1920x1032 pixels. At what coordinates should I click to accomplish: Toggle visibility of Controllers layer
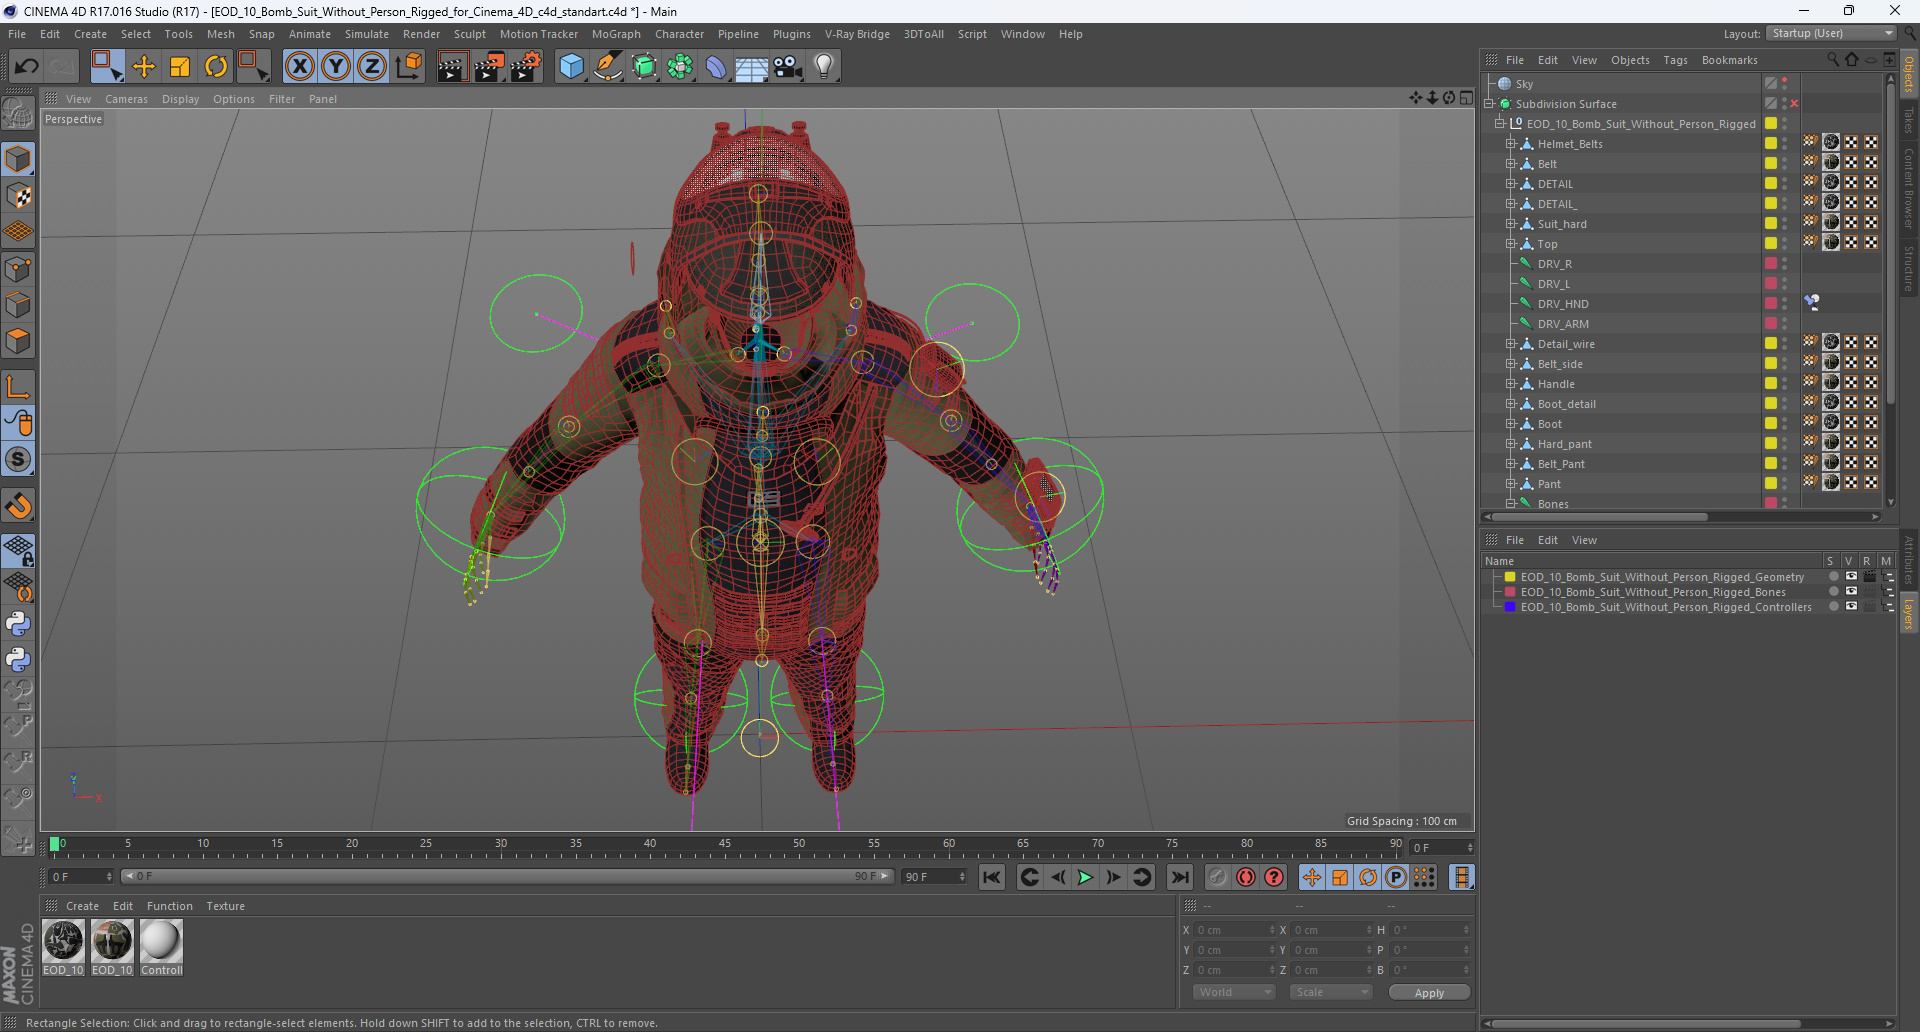[1851, 607]
